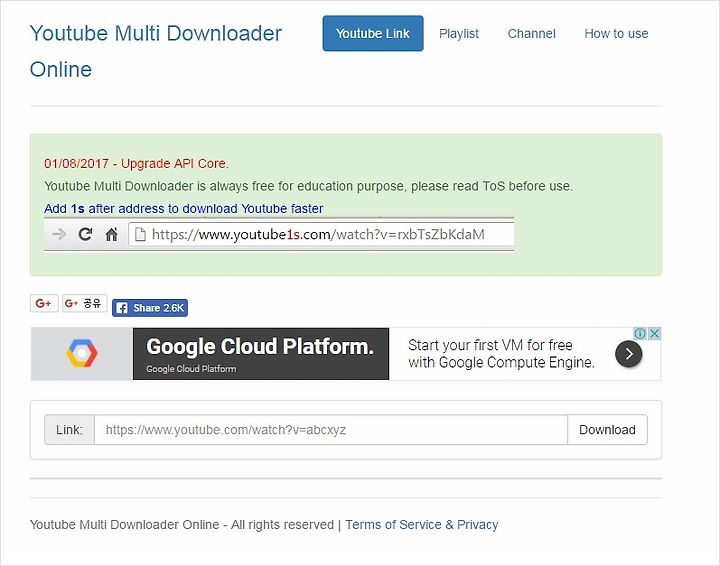Click the 'Link:' label addon

pos(69,430)
